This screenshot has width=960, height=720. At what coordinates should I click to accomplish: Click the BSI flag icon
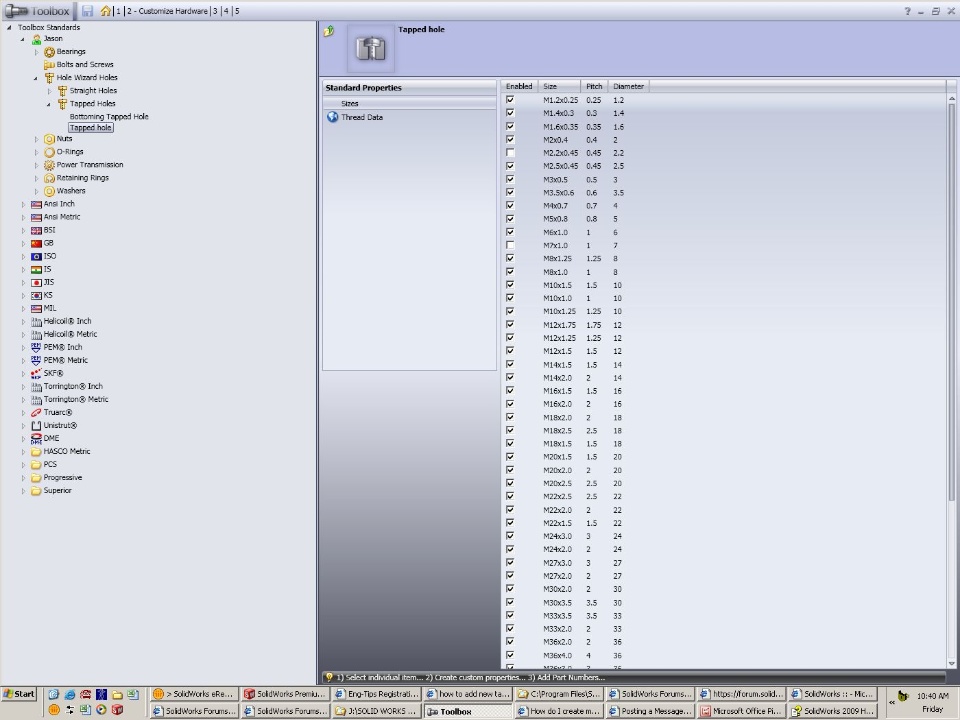tap(36, 231)
